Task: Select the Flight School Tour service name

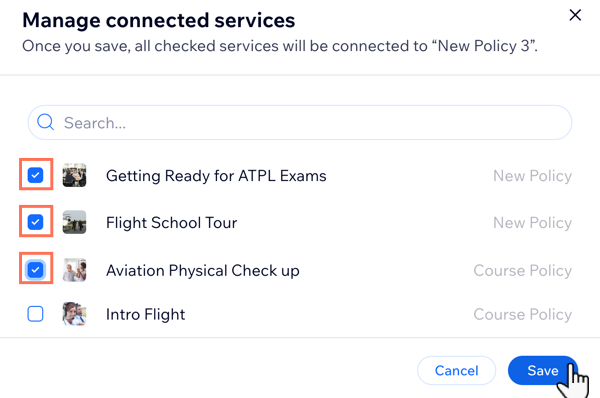Action: pos(171,223)
